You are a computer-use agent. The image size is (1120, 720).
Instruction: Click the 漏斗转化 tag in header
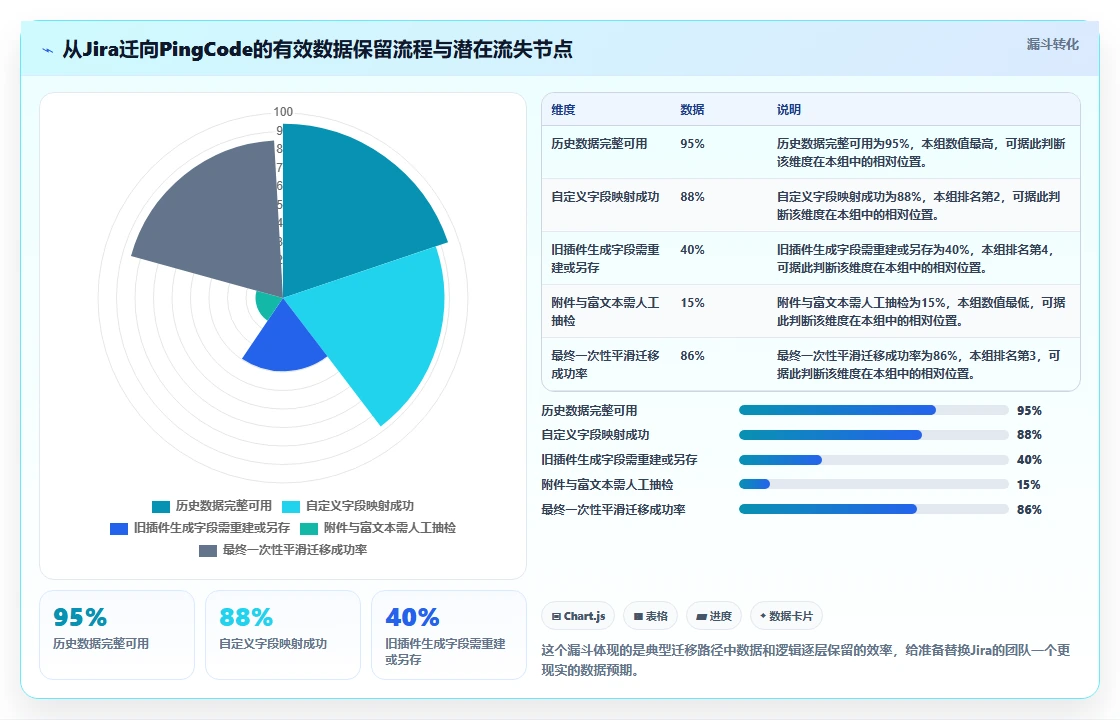coord(1052,44)
